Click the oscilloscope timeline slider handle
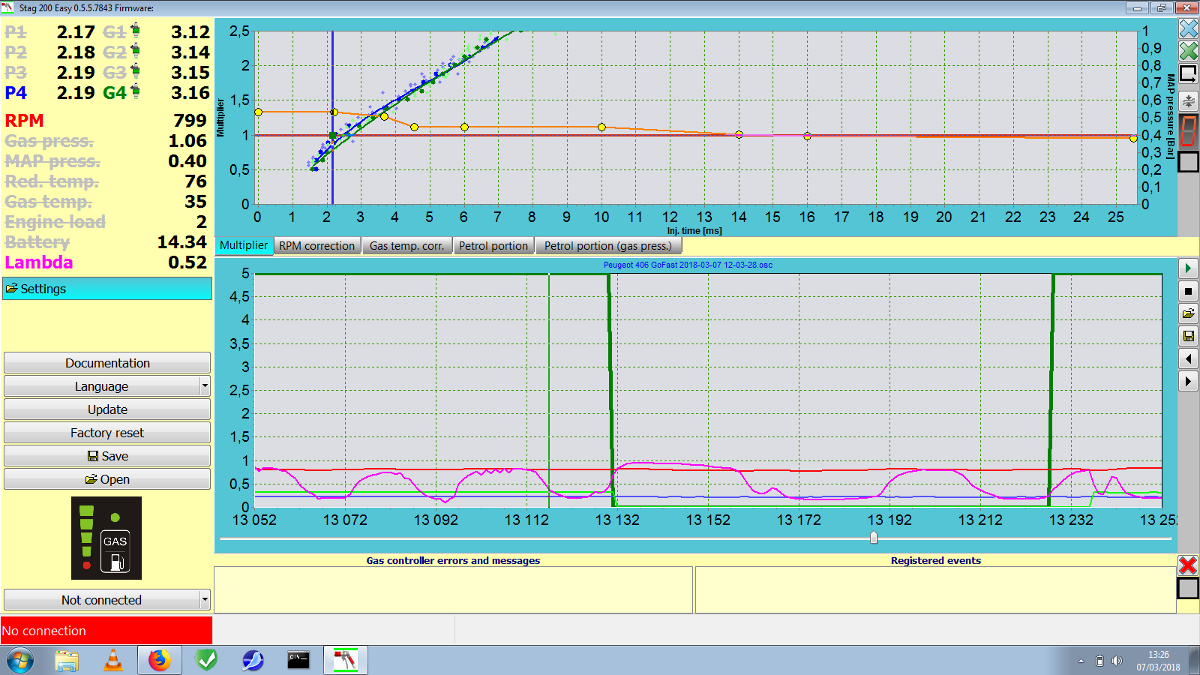Viewport: 1200px width, 675px height. 874,538
